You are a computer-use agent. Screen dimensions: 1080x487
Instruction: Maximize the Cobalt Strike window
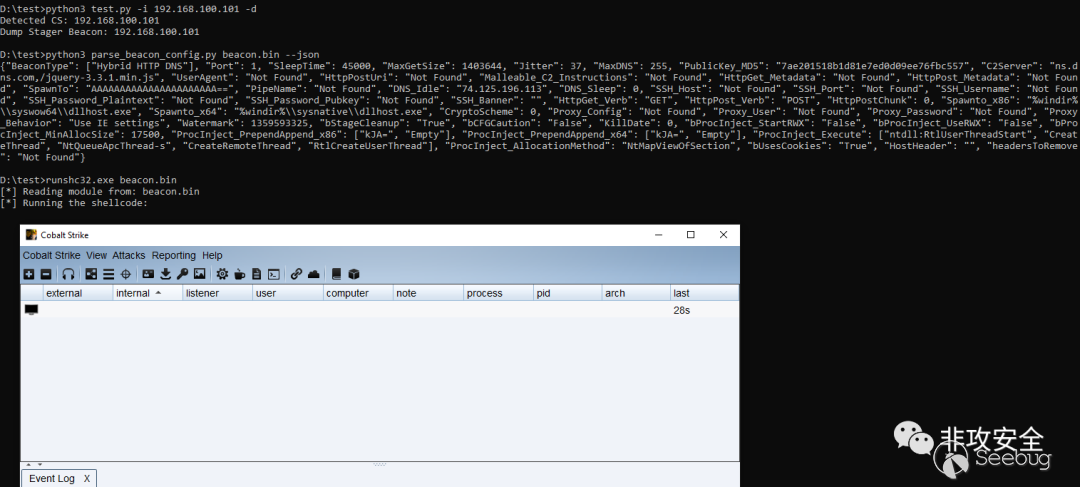click(691, 235)
